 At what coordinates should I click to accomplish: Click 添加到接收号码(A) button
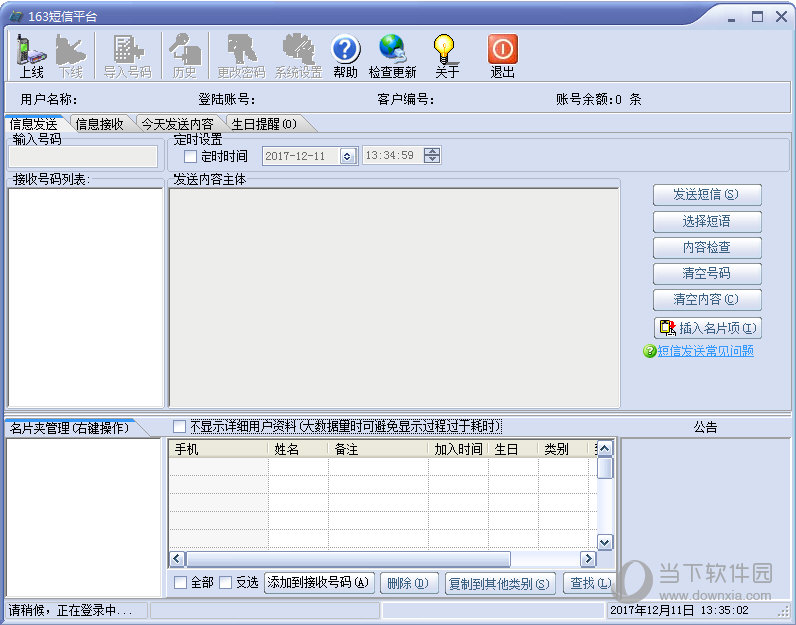319,583
